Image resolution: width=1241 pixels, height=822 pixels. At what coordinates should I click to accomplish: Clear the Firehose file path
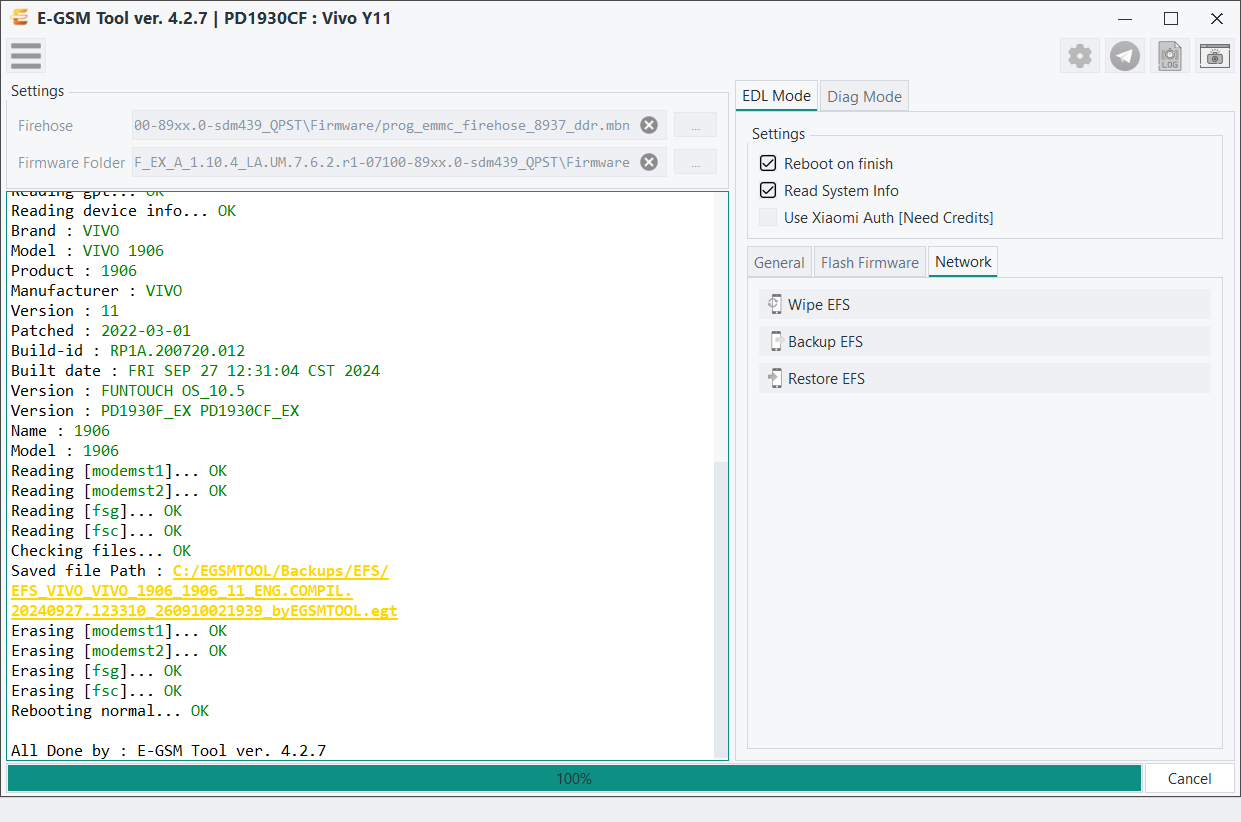(649, 125)
